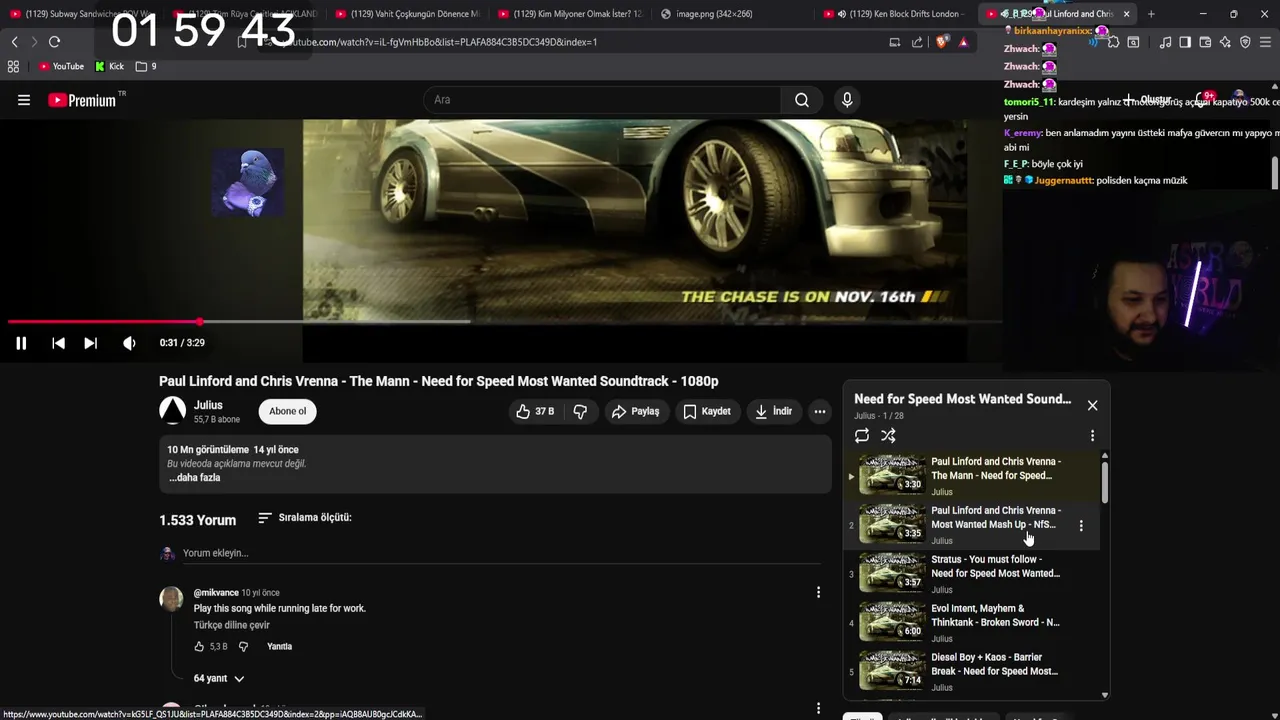Dislike the video
The height and width of the screenshot is (720, 1280).
[x=580, y=411]
